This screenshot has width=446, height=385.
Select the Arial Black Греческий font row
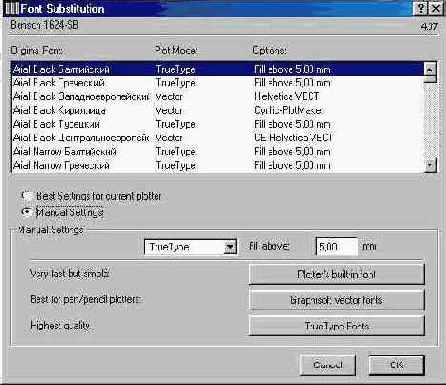[217, 83]
